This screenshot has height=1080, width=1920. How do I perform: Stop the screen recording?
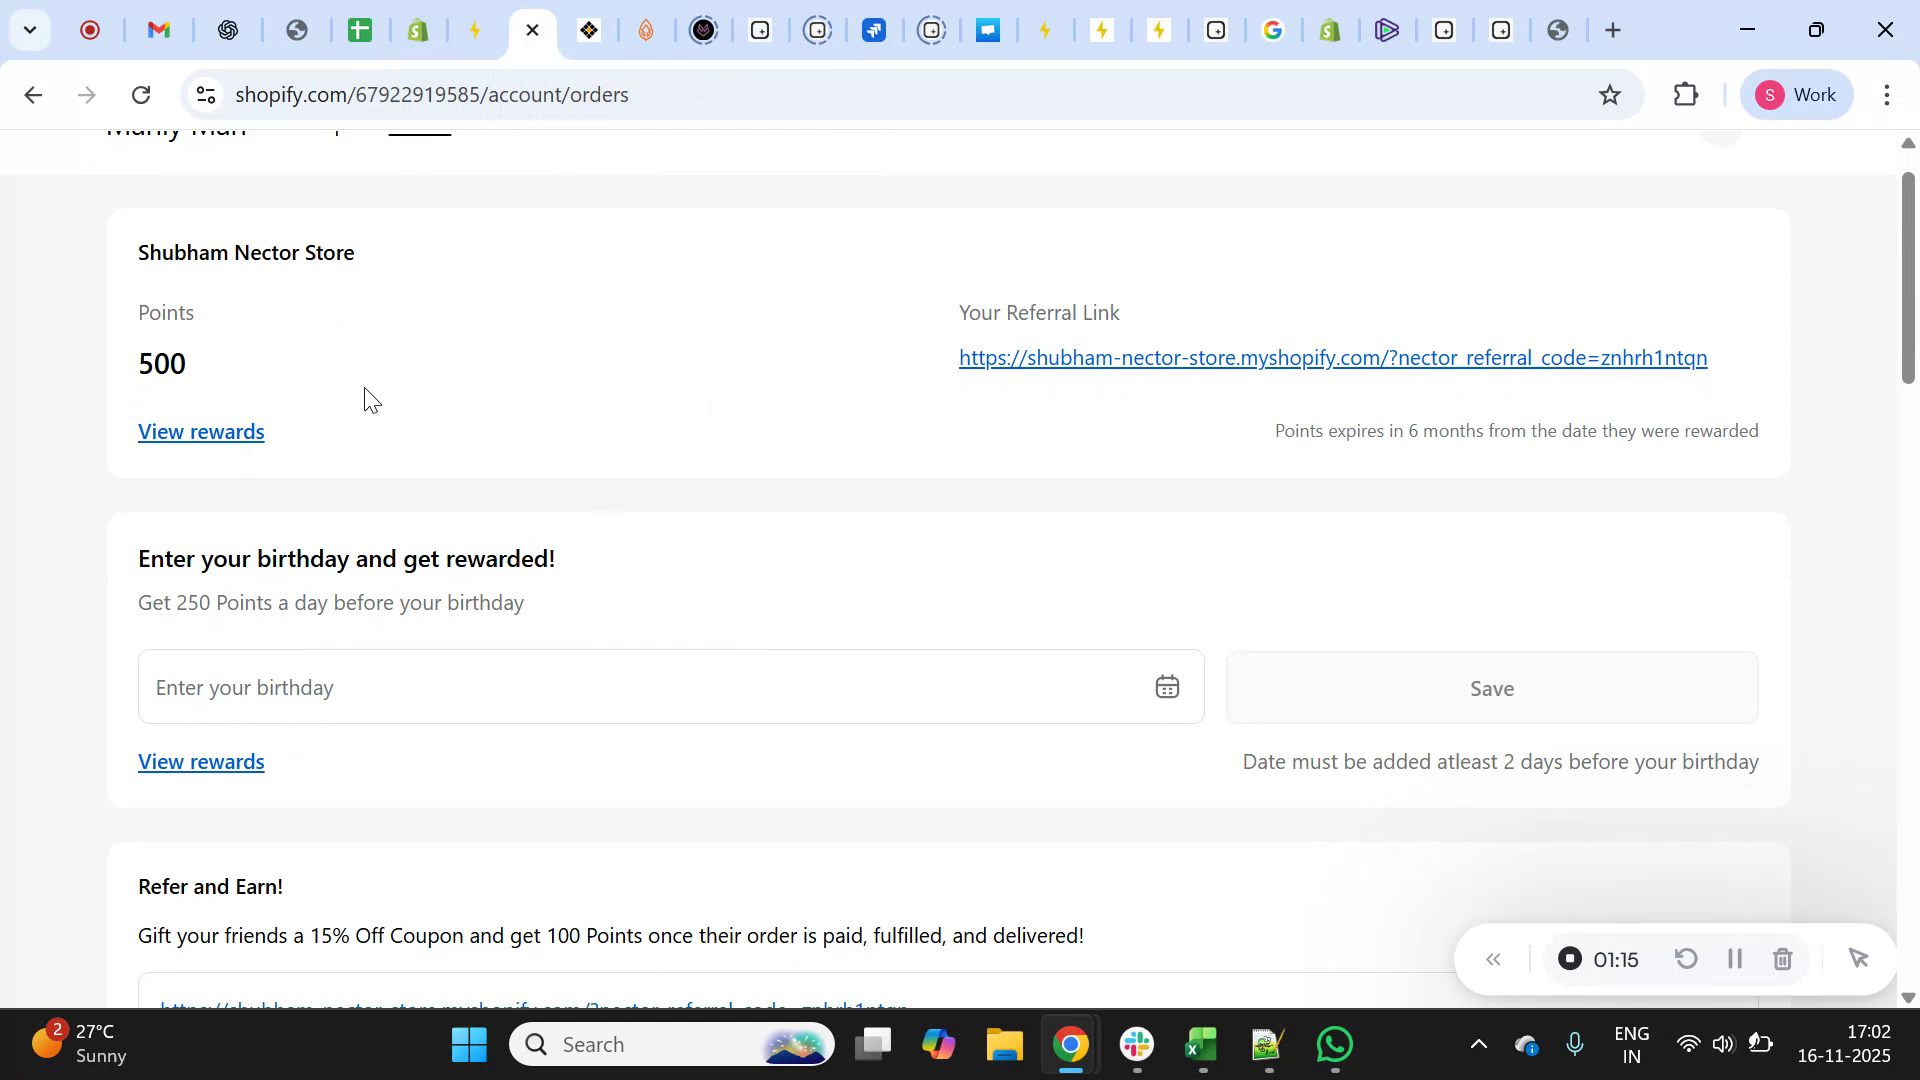coord(1570,958)
